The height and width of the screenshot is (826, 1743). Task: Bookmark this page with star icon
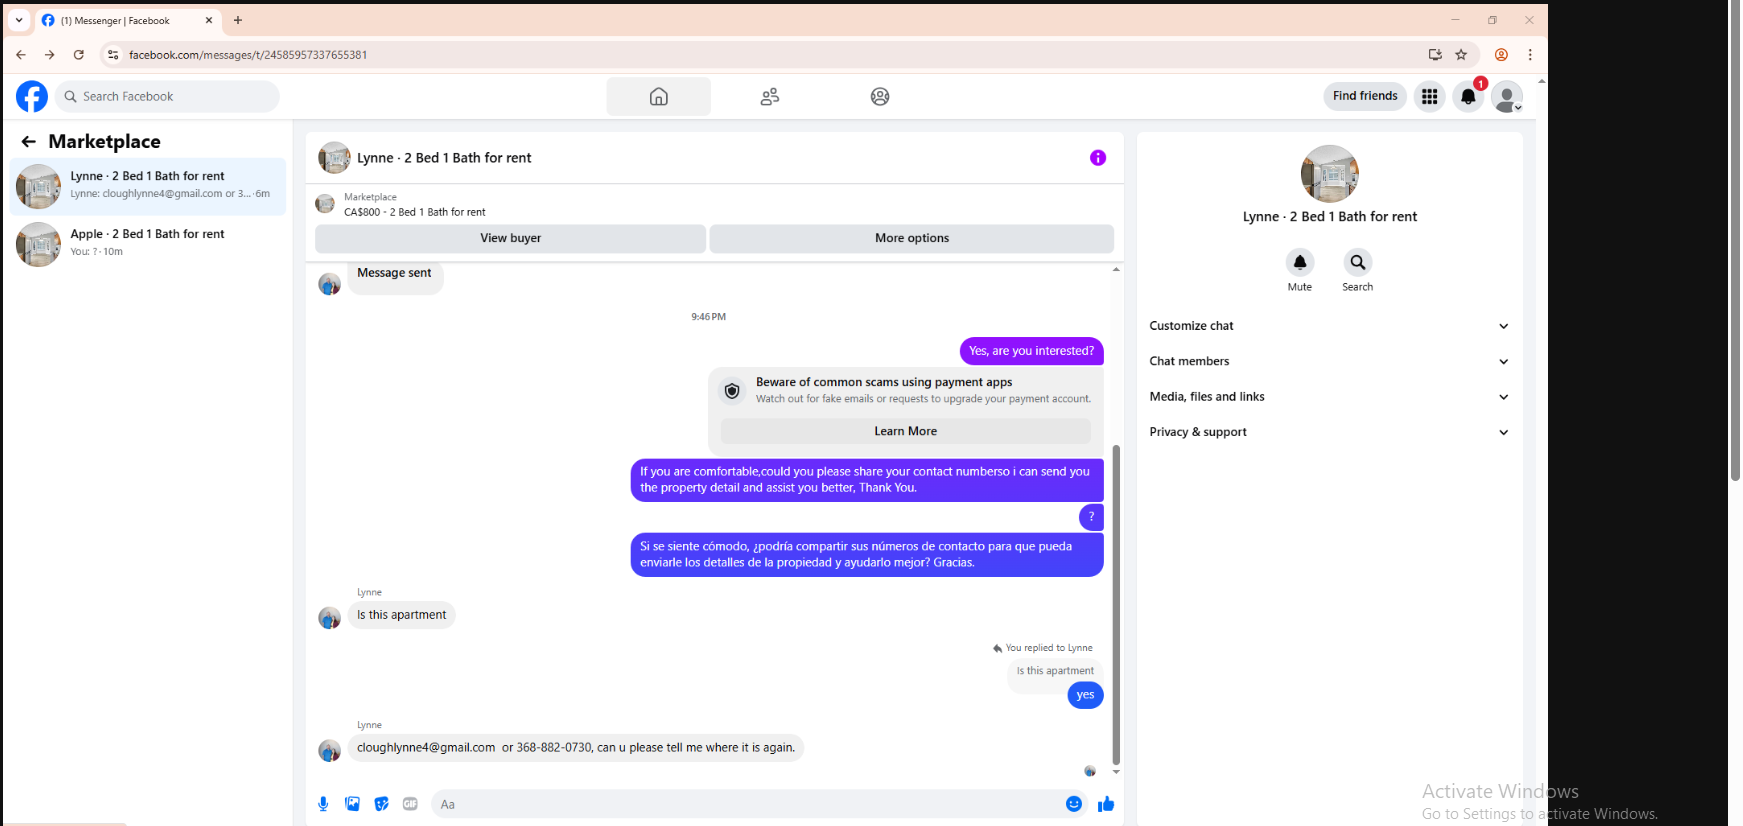1461,55
